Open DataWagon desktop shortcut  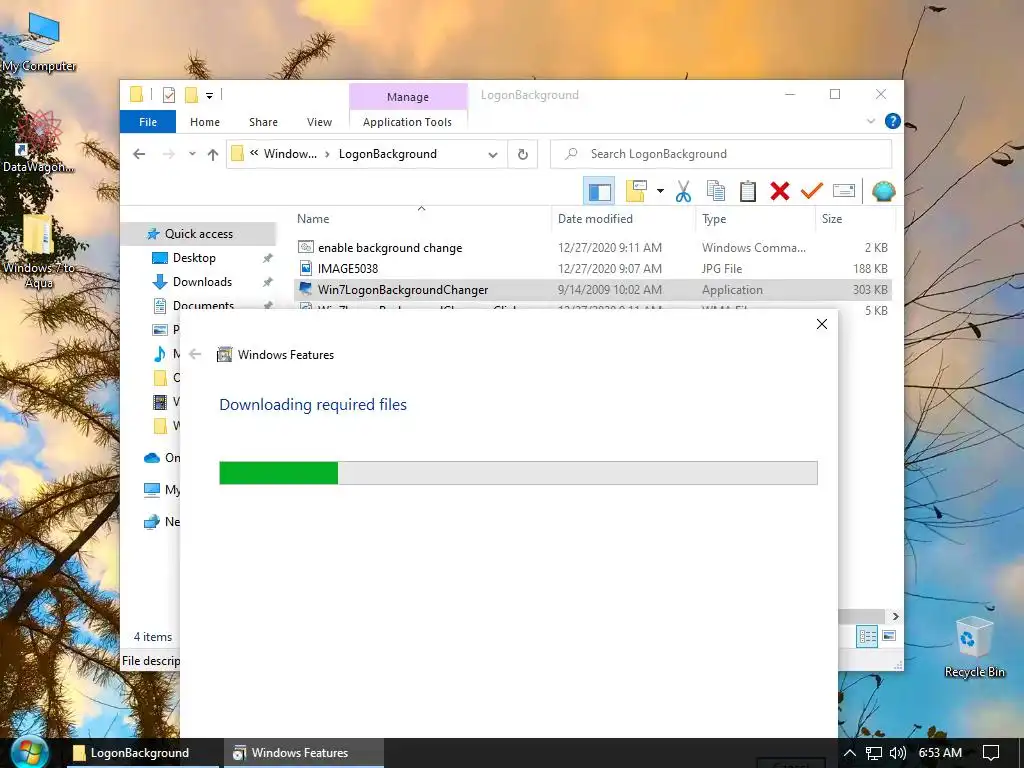coord(39,142)
